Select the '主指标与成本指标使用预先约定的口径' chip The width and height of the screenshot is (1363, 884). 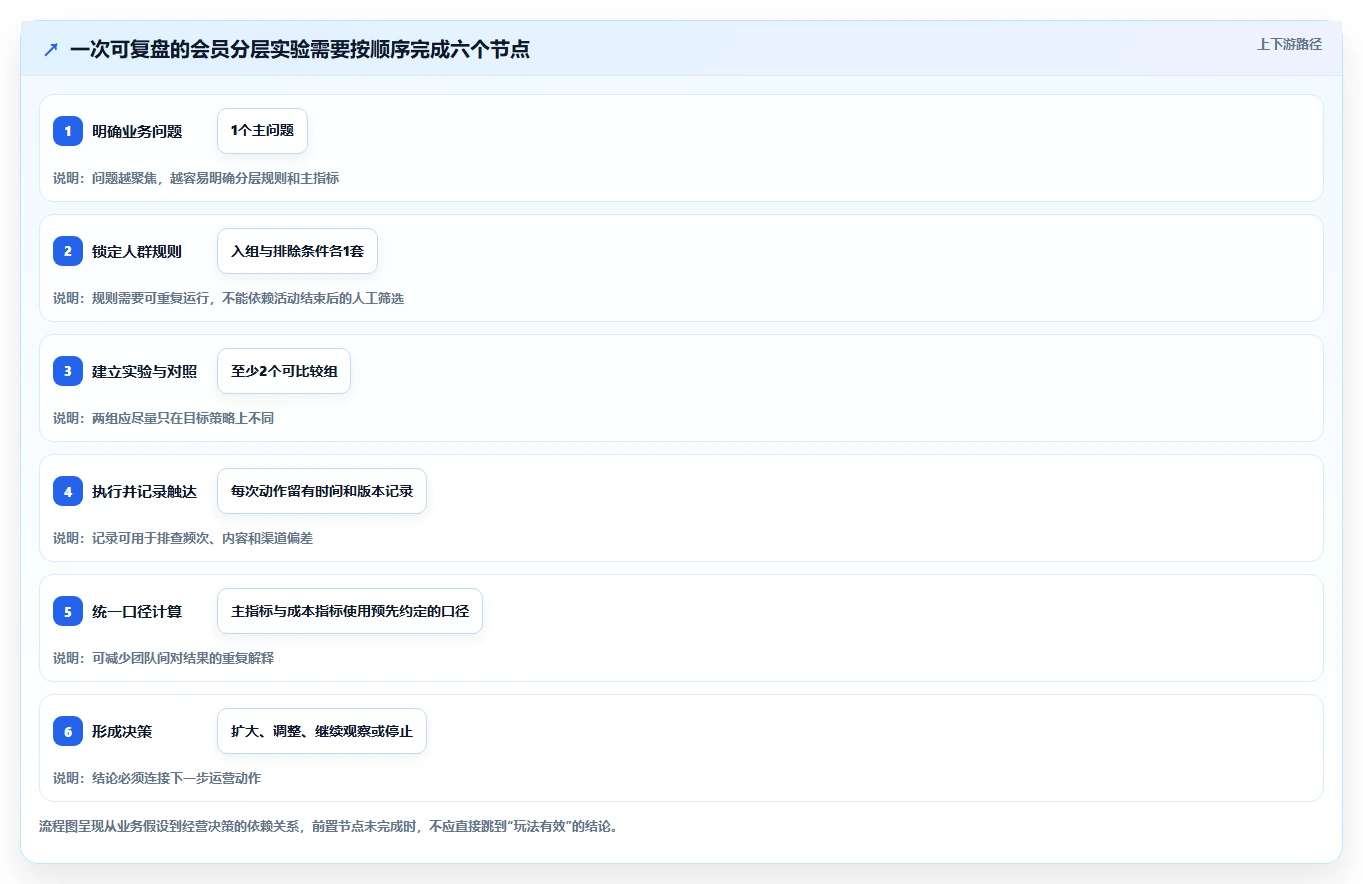[350, 611]
